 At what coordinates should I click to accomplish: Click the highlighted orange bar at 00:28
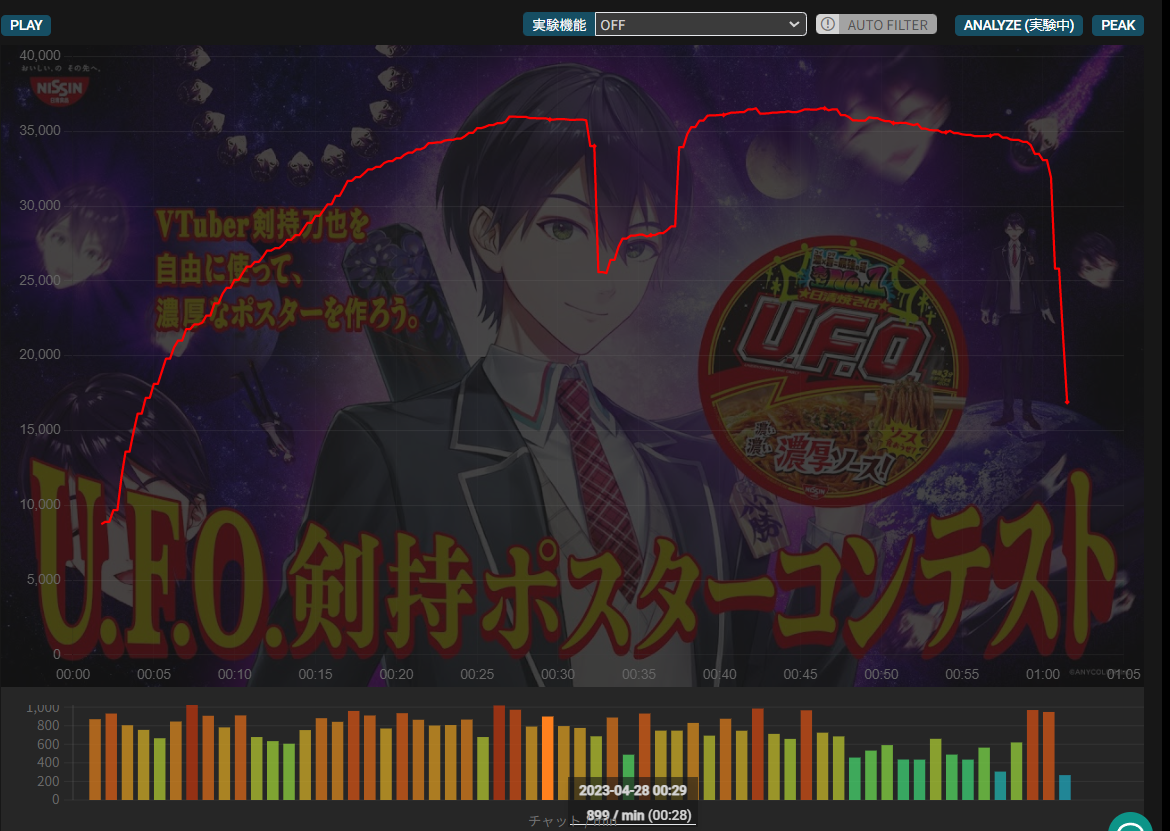pos(548,758)
